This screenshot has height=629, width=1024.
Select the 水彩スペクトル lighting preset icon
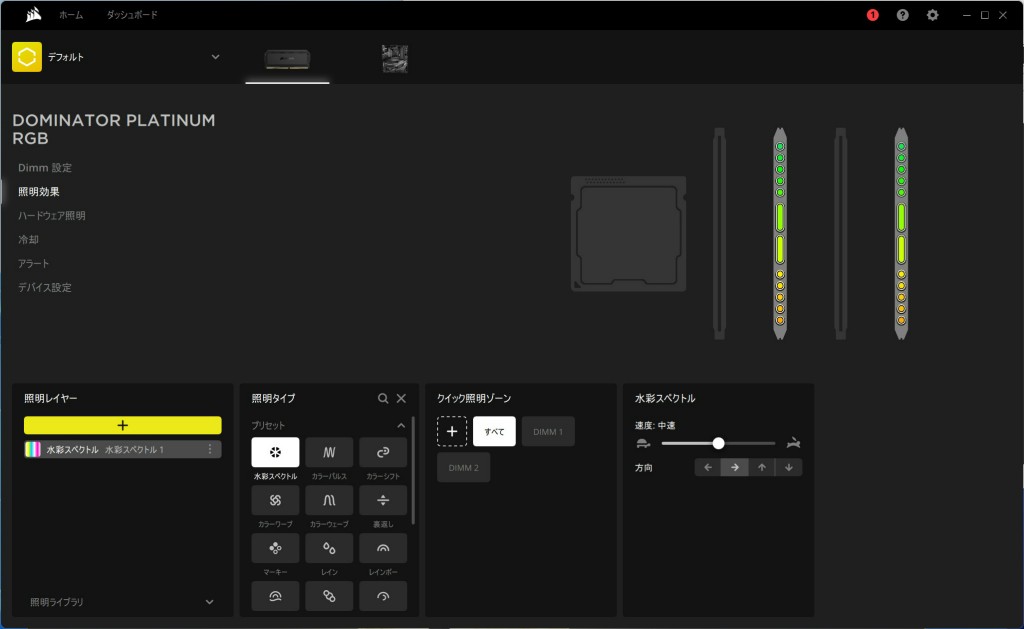pos(275,452)
